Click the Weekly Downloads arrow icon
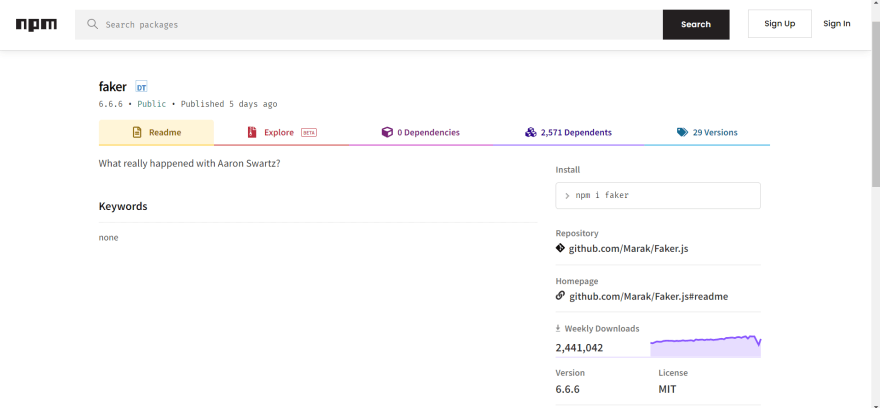This screenshot has height=408, width=880. (558, 328)
